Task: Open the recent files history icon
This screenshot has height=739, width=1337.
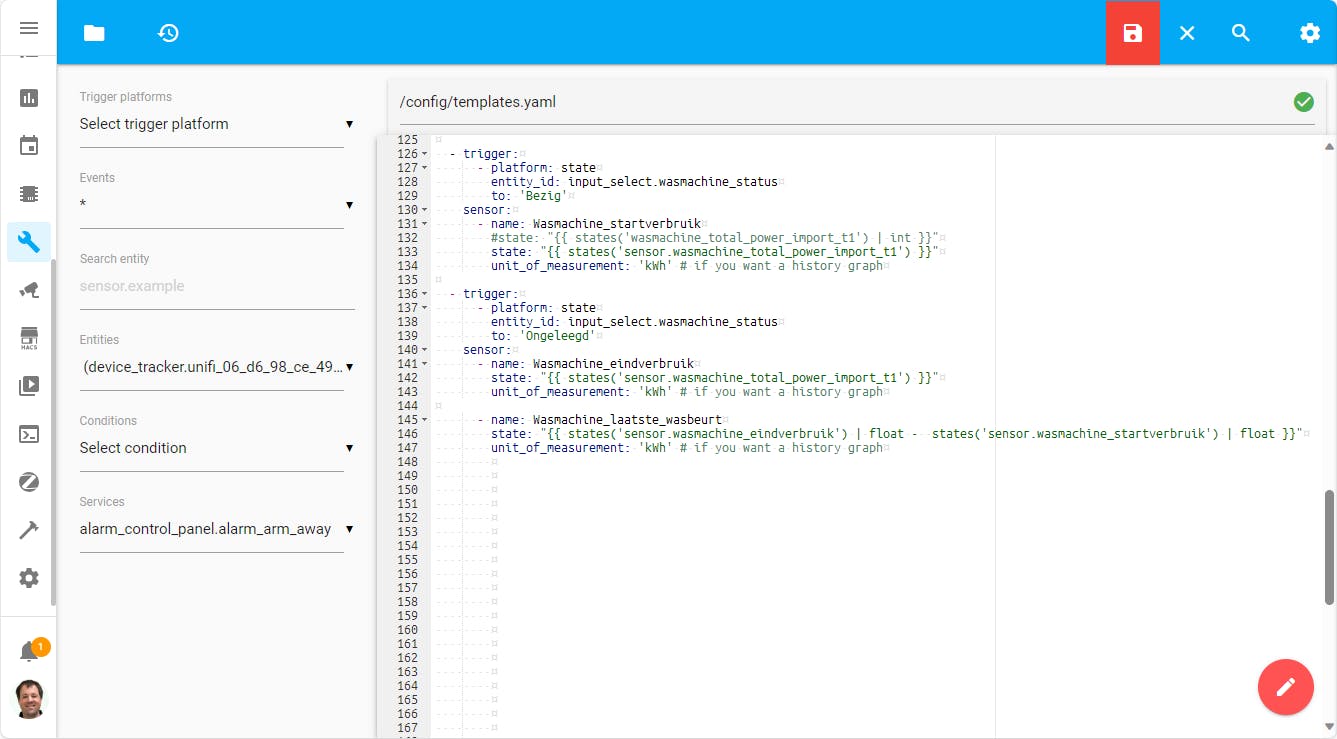Action: (x=168, y=33)
